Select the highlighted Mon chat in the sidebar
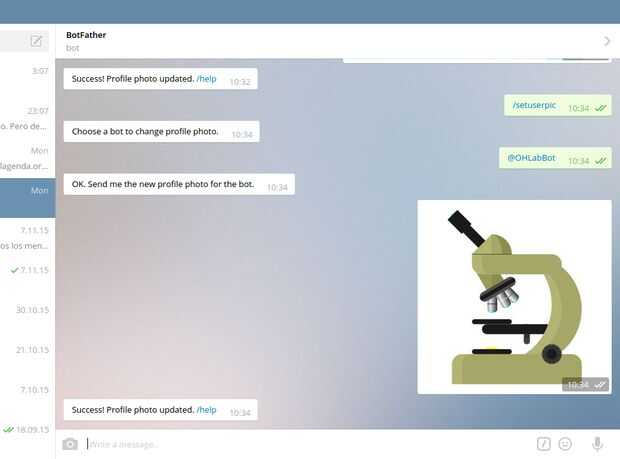This screenshot has height=459, width=620. coord(28,198)
